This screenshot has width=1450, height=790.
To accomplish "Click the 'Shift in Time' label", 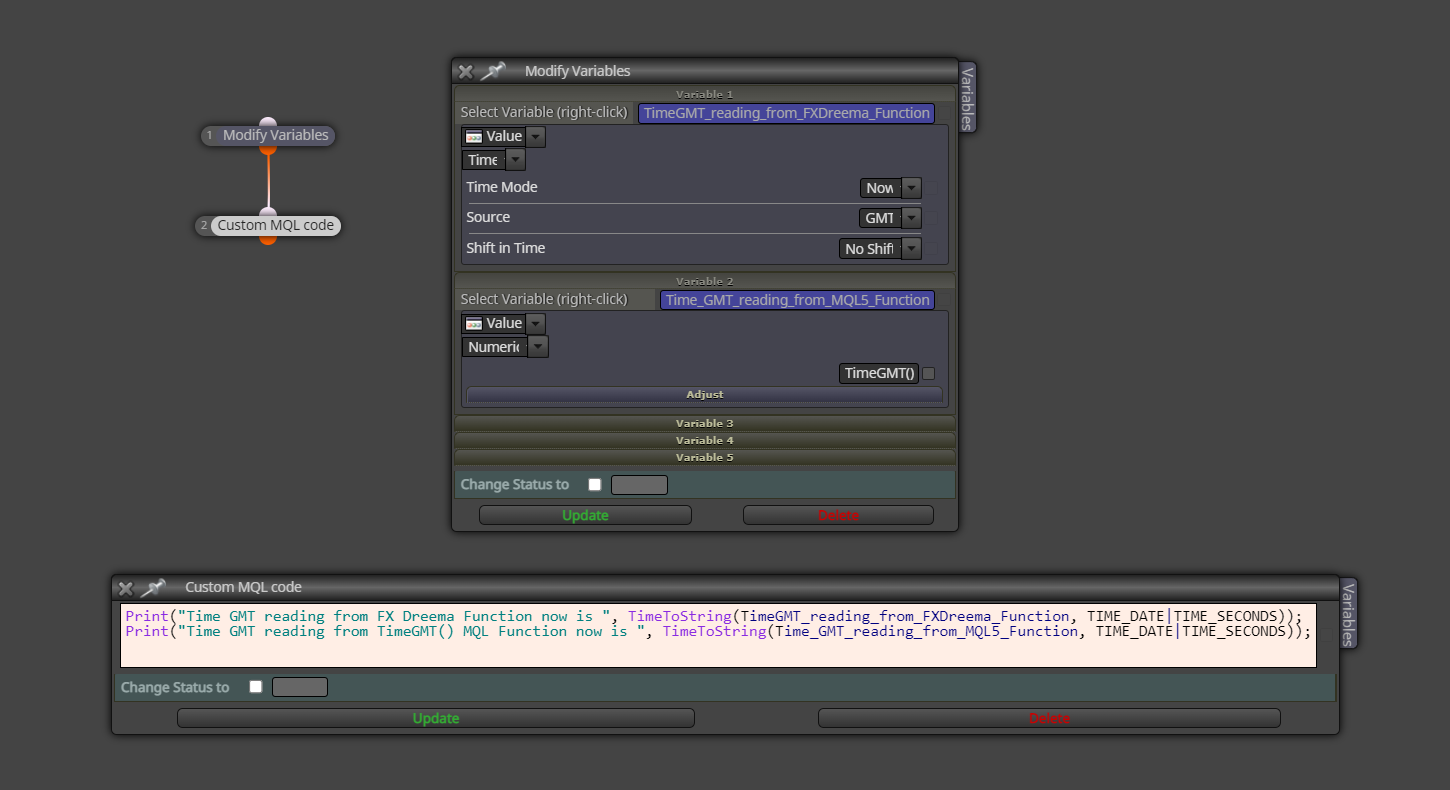I will coord(506,248).
